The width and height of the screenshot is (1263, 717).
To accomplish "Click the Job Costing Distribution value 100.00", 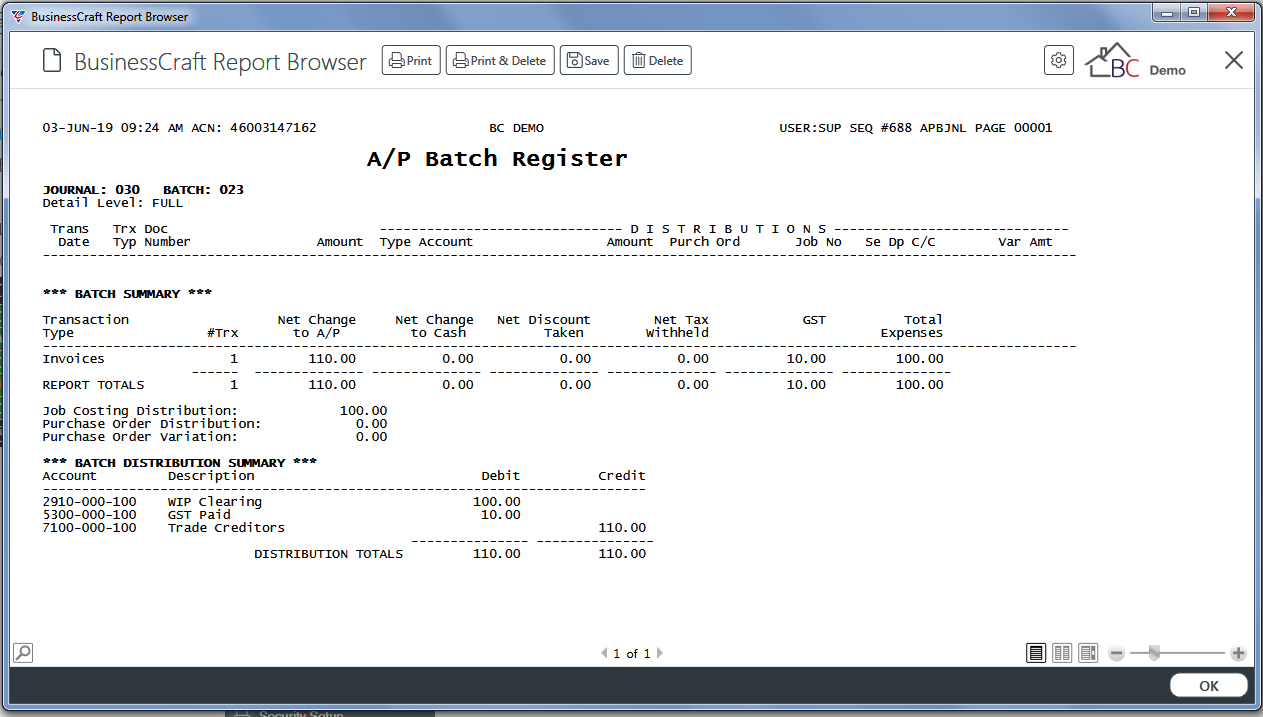I will 364,411.
